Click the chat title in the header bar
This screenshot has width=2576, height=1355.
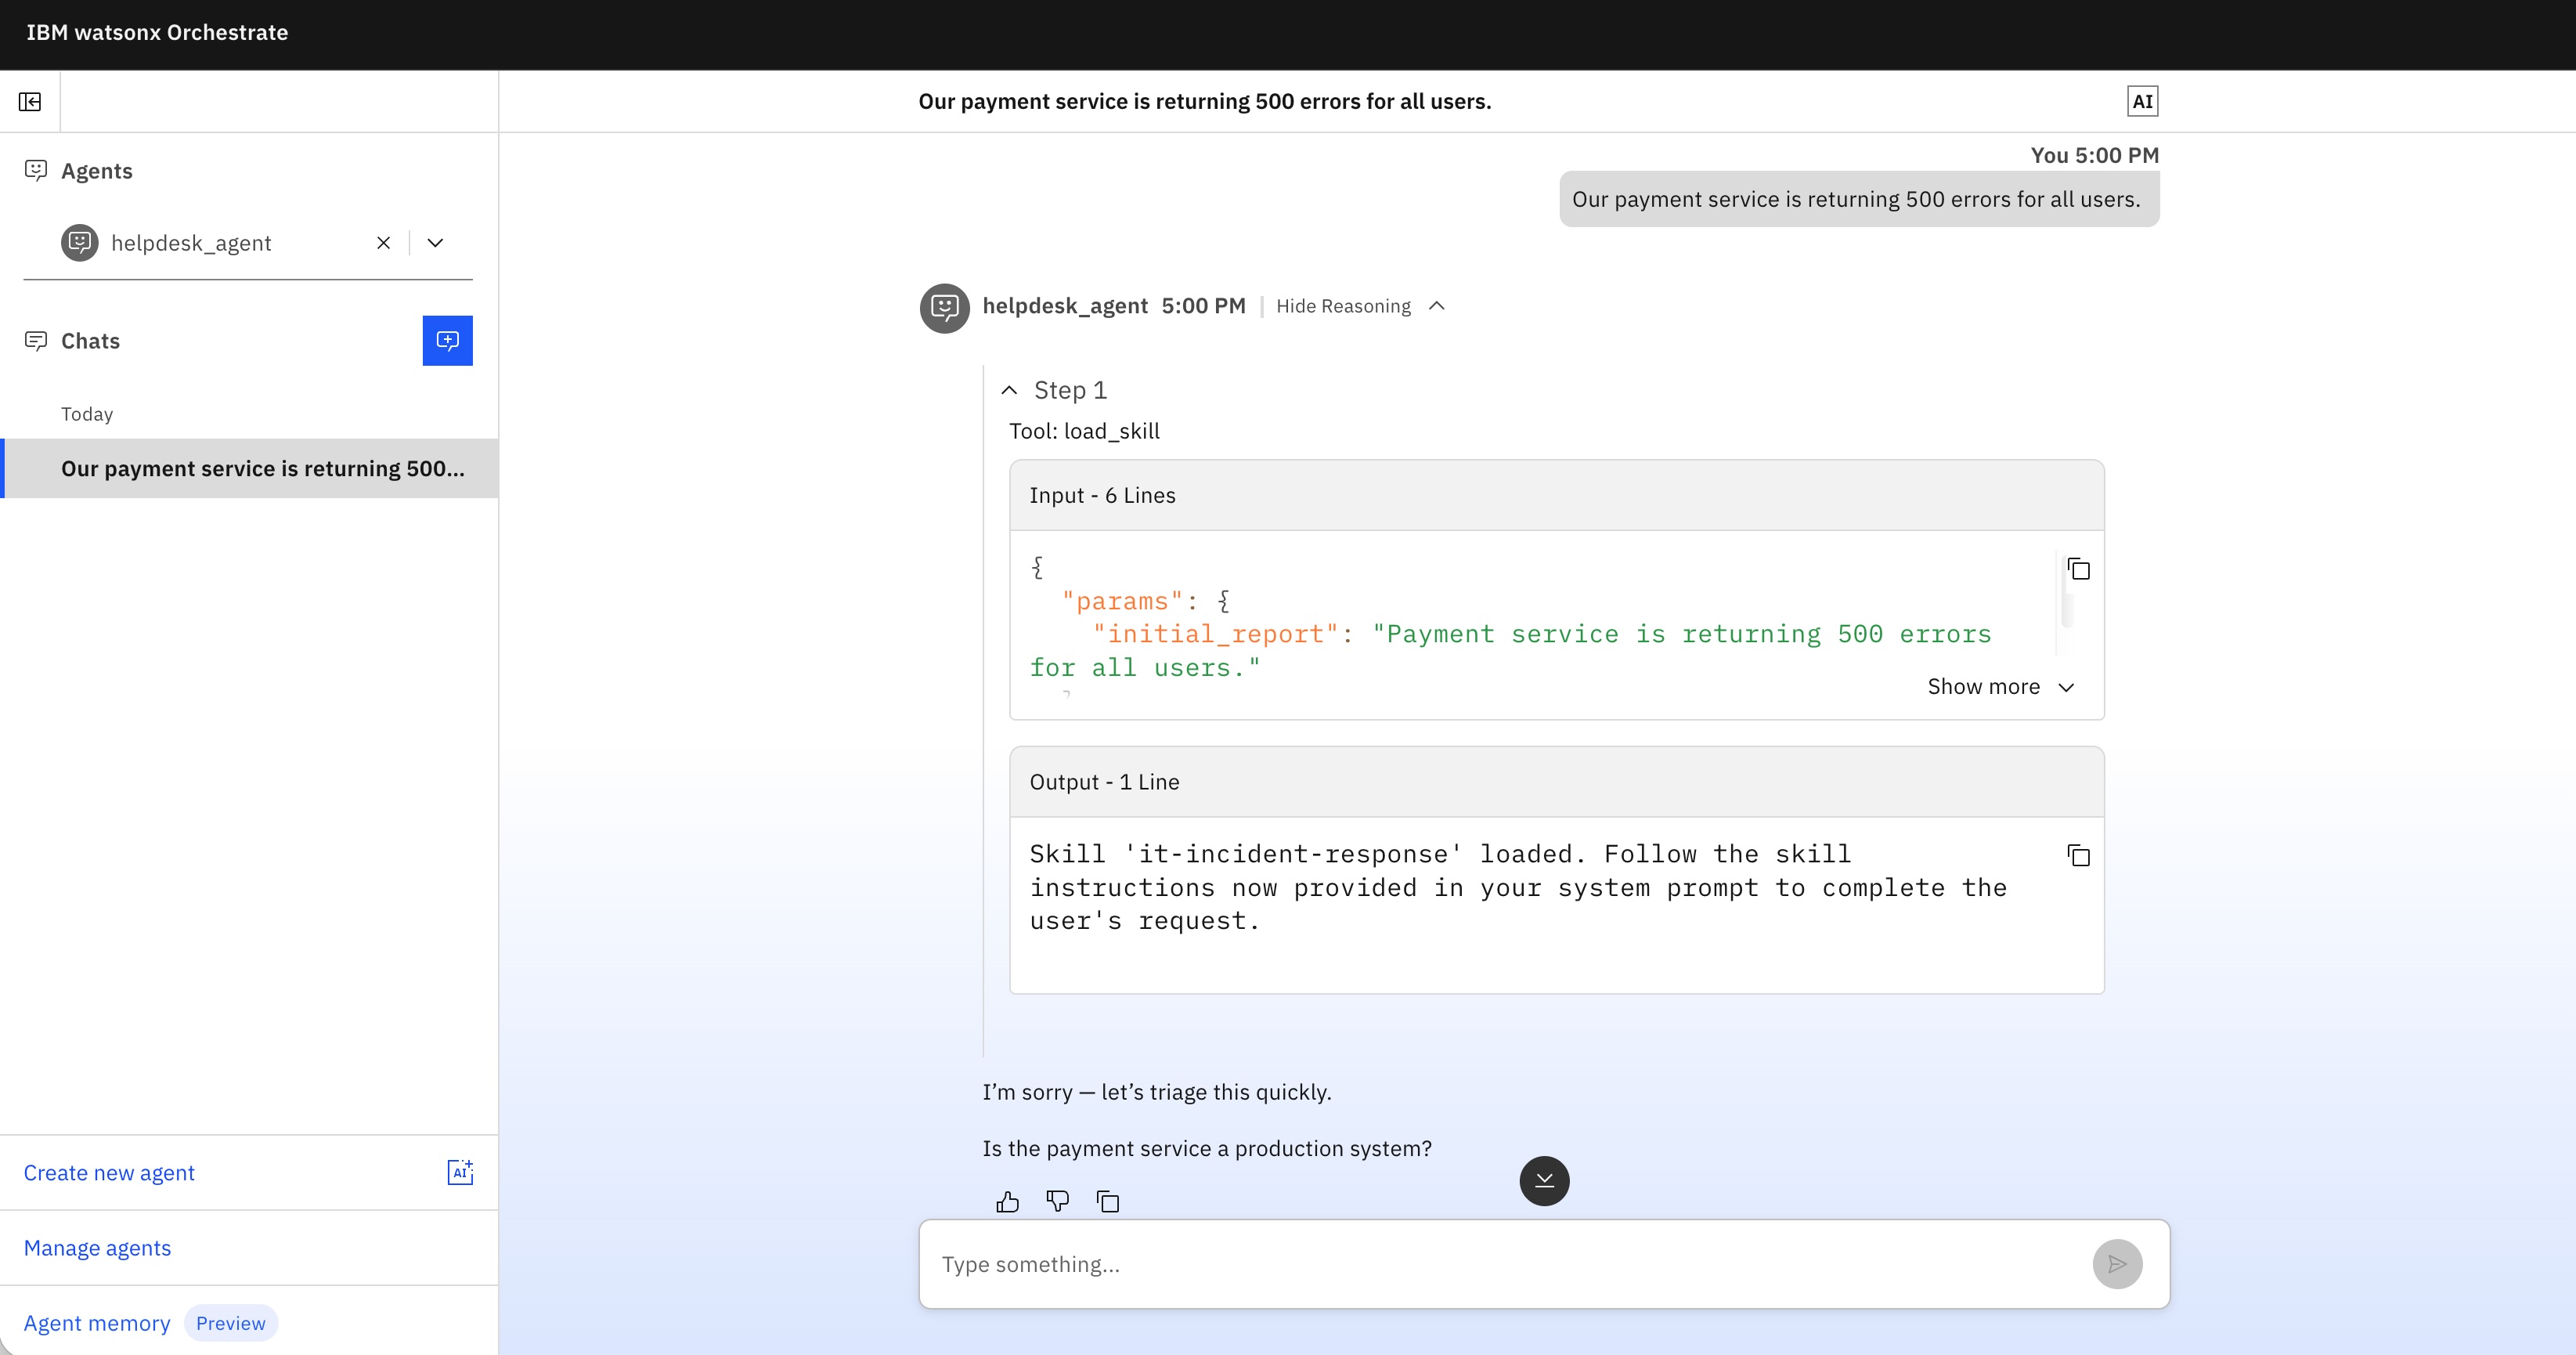click(x=1205, y=101)
